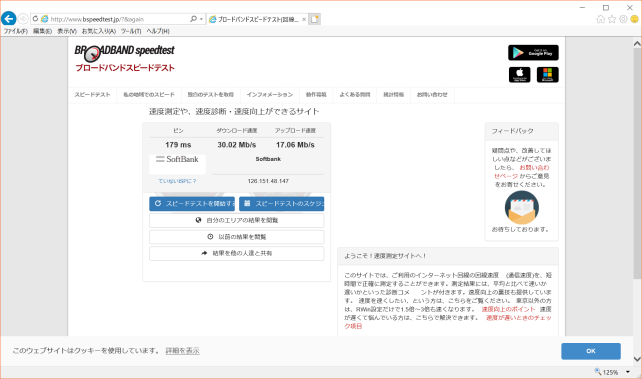Image resolution: width=642 pixels, height=379 pixels.
Task: Open the ファイル(F) menu
Action: click(16, 31)
